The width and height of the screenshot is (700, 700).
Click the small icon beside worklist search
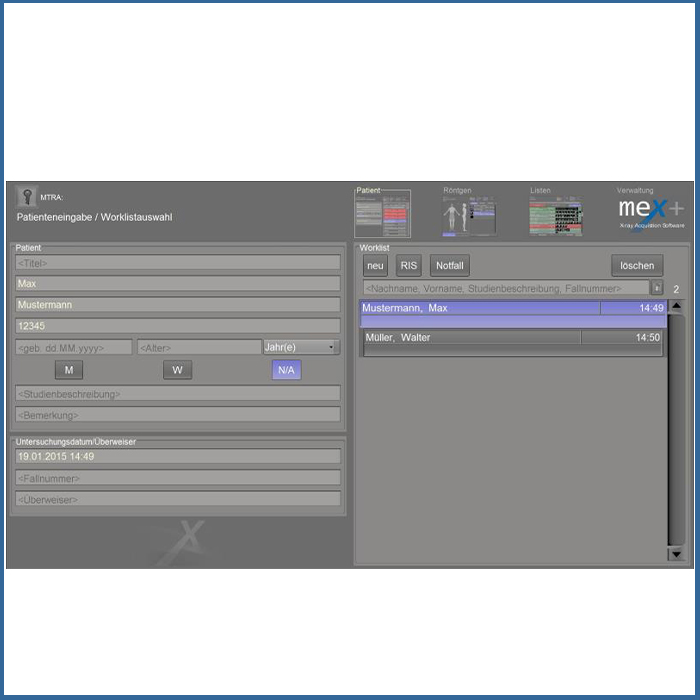tap(657, 288)
